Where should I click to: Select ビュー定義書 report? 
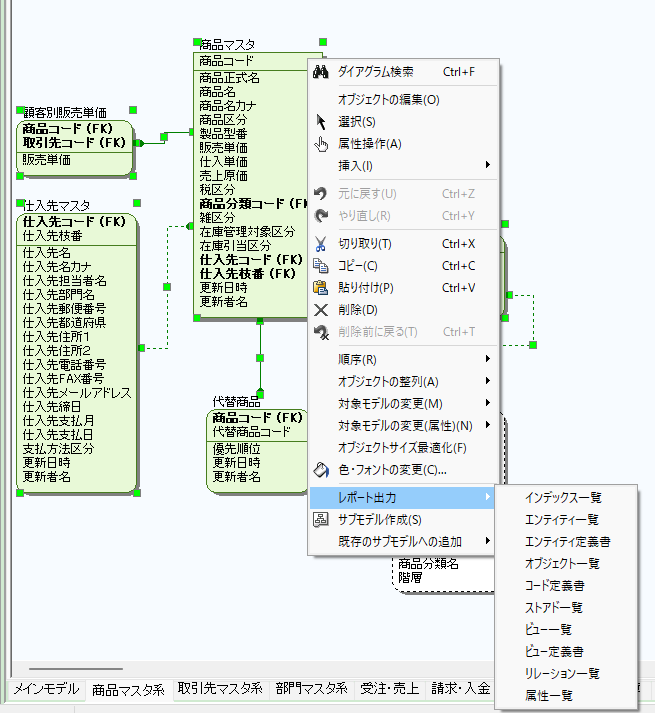pyautogui.click(x=566, y=652)
